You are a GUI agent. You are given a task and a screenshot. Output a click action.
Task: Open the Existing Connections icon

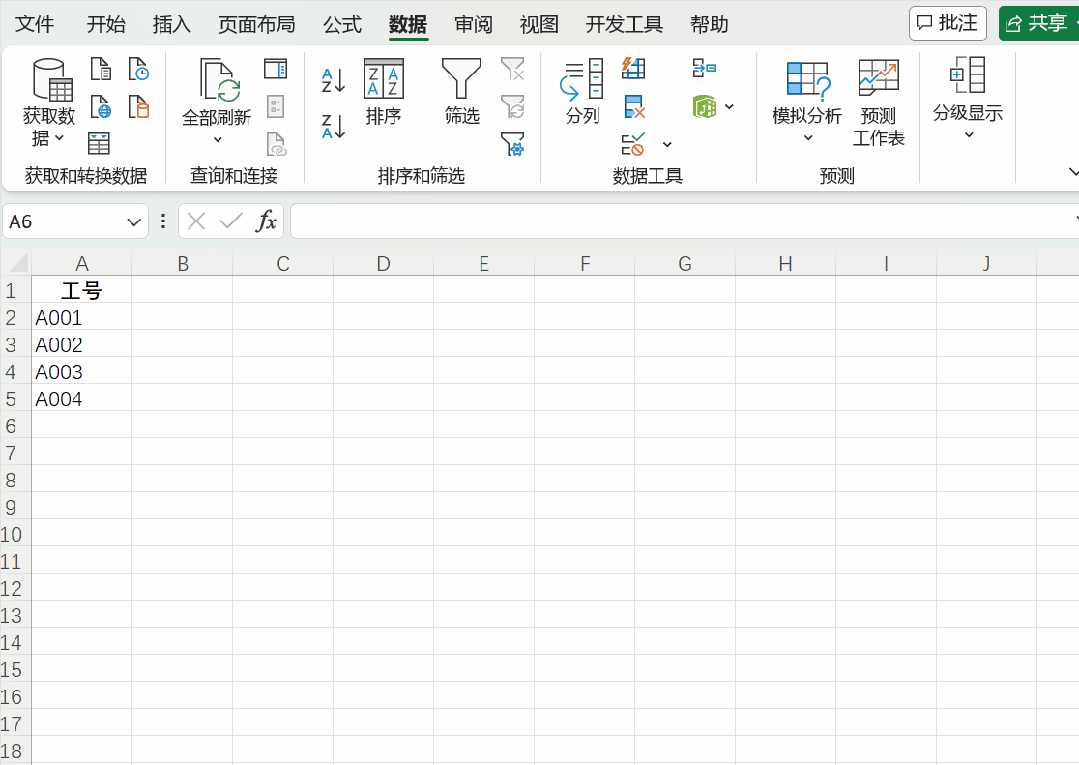click(x=139, y=107)
